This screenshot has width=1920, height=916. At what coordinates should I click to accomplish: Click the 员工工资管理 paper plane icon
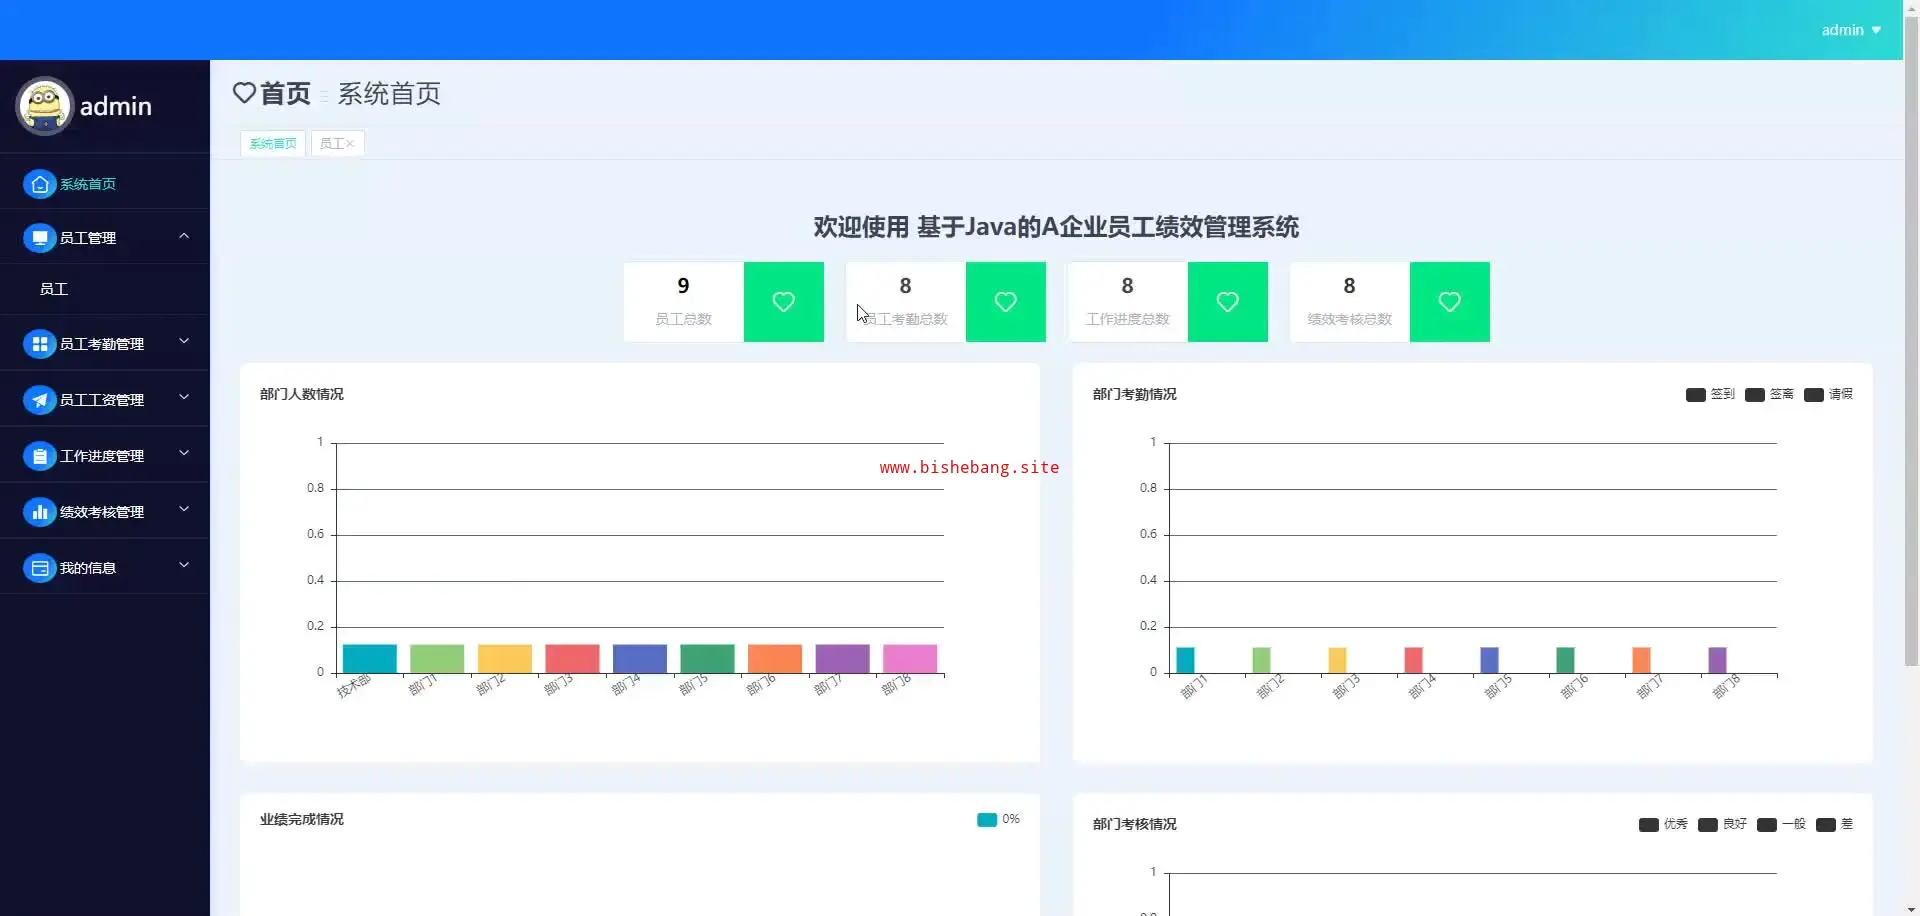coord(39,400)
